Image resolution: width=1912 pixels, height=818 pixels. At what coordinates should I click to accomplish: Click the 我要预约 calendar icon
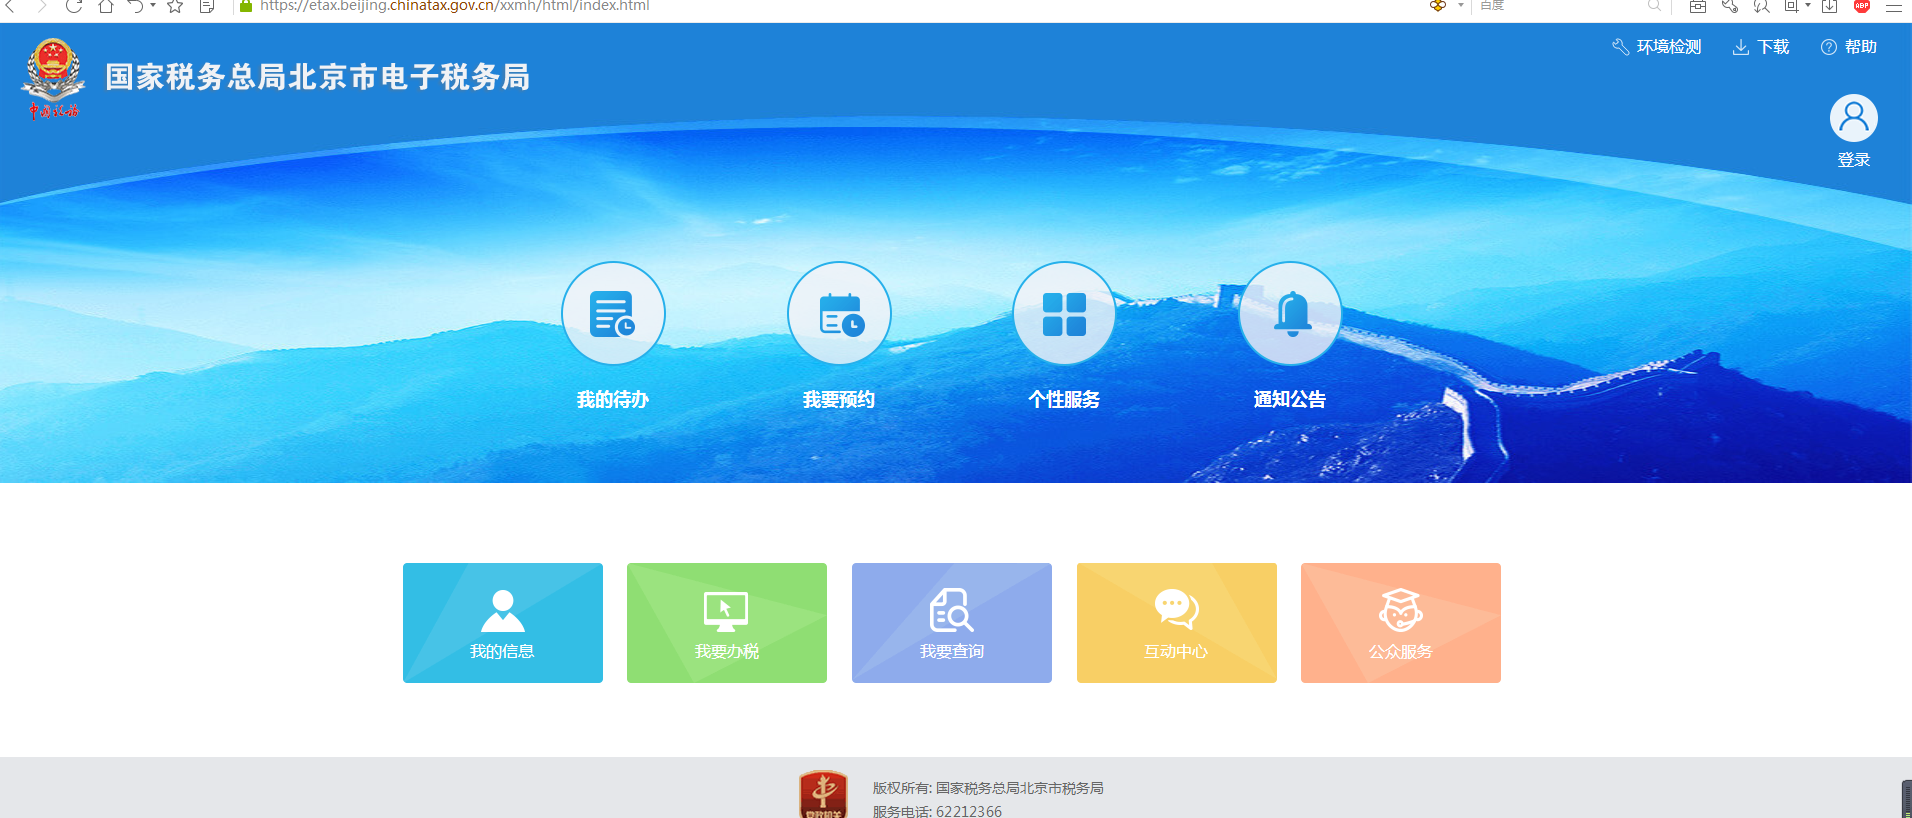[839, 314]
